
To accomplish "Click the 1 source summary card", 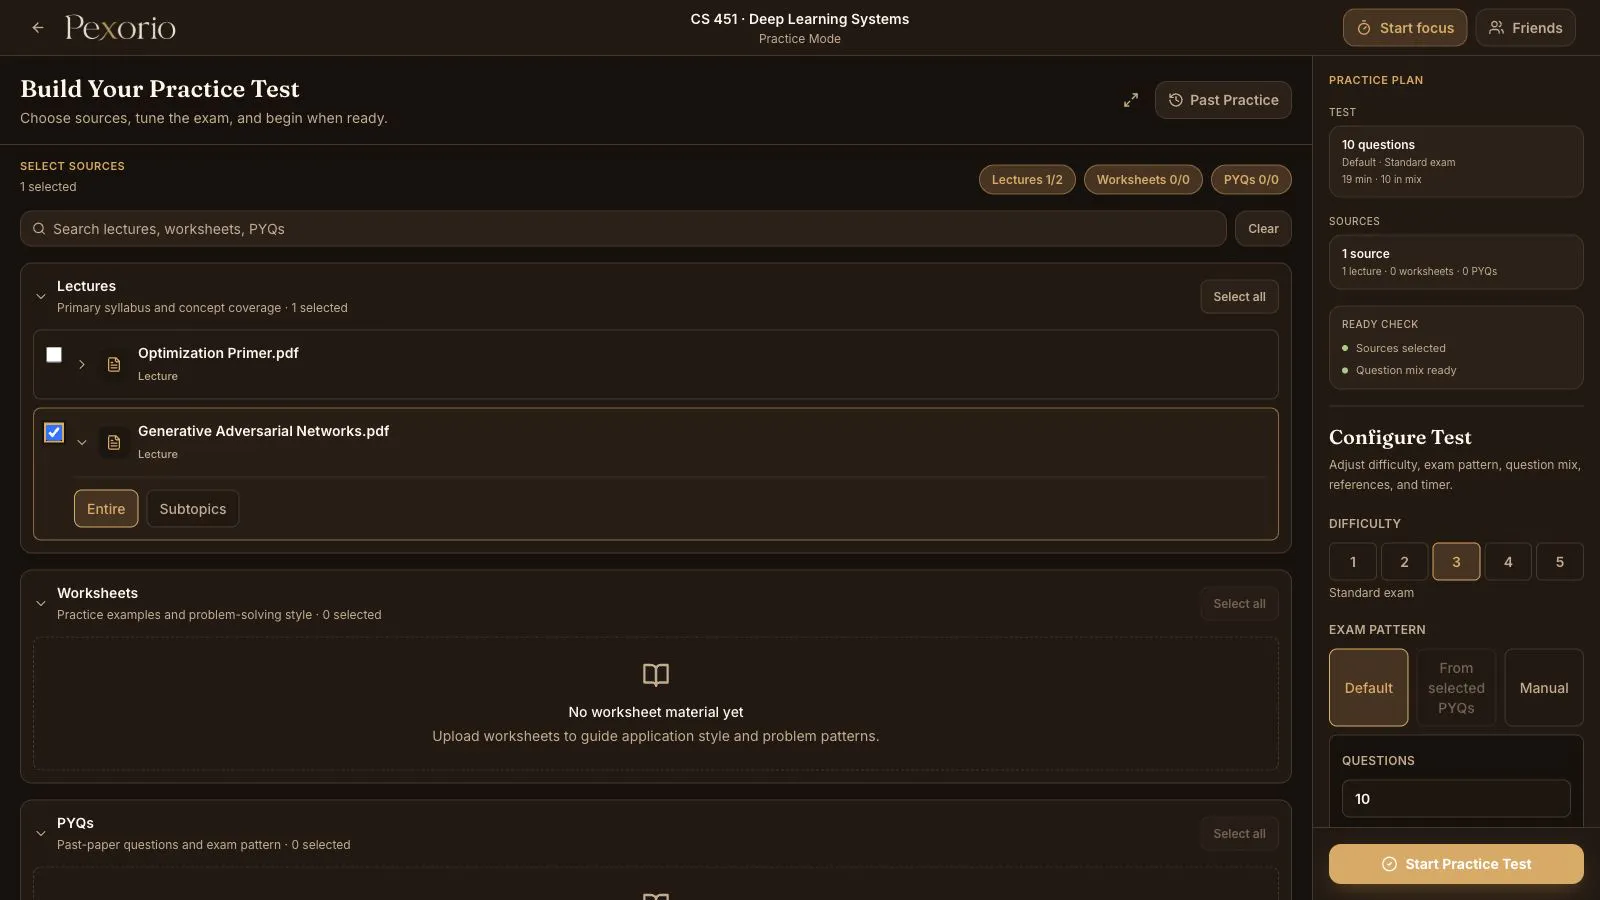I will 1456,262.
